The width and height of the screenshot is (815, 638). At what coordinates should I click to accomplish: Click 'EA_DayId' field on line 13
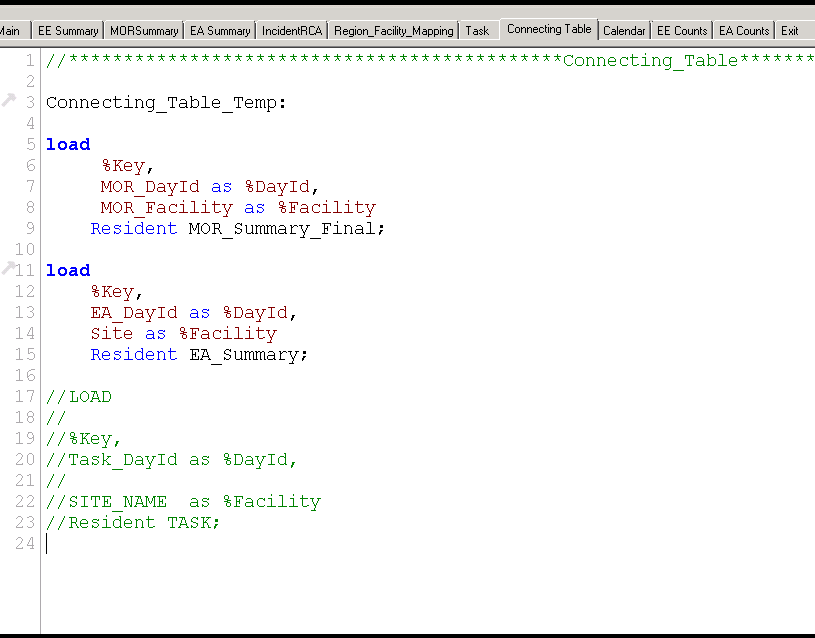click(134, 313)
